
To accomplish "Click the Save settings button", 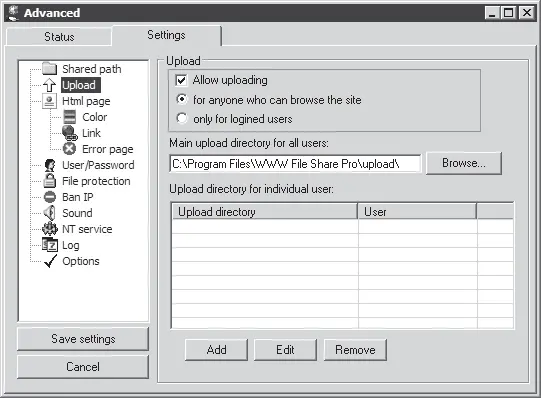I will (83, 339).
